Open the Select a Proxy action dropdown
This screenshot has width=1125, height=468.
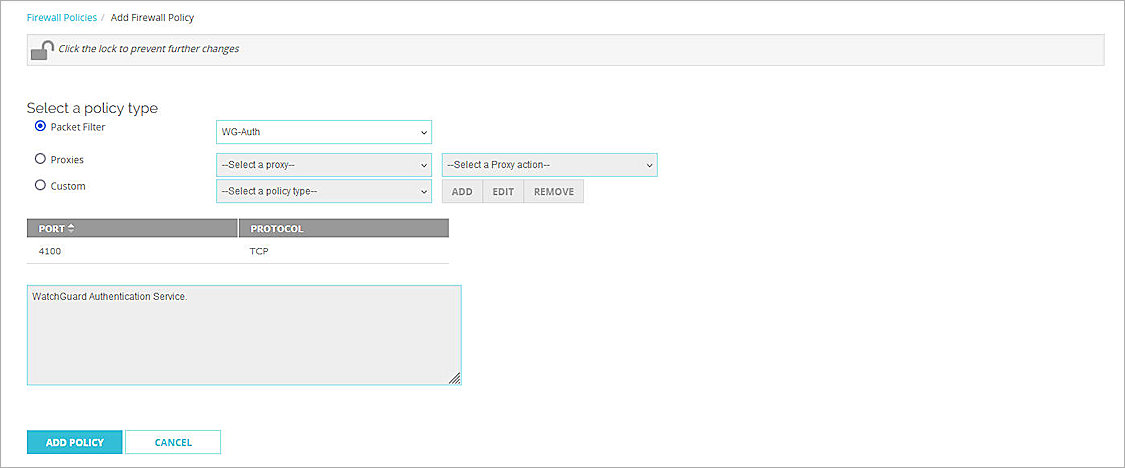pos(549,165)
